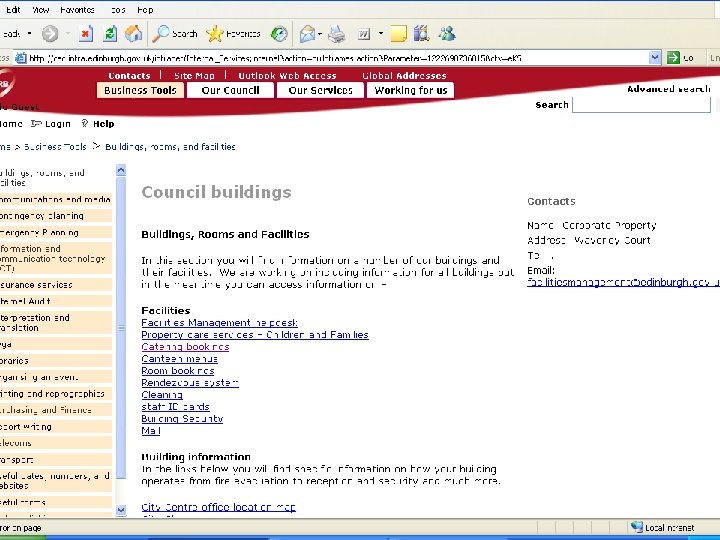Expand the Mail icon dropdown arrow
720x540 pixels.
pos(320,34)
